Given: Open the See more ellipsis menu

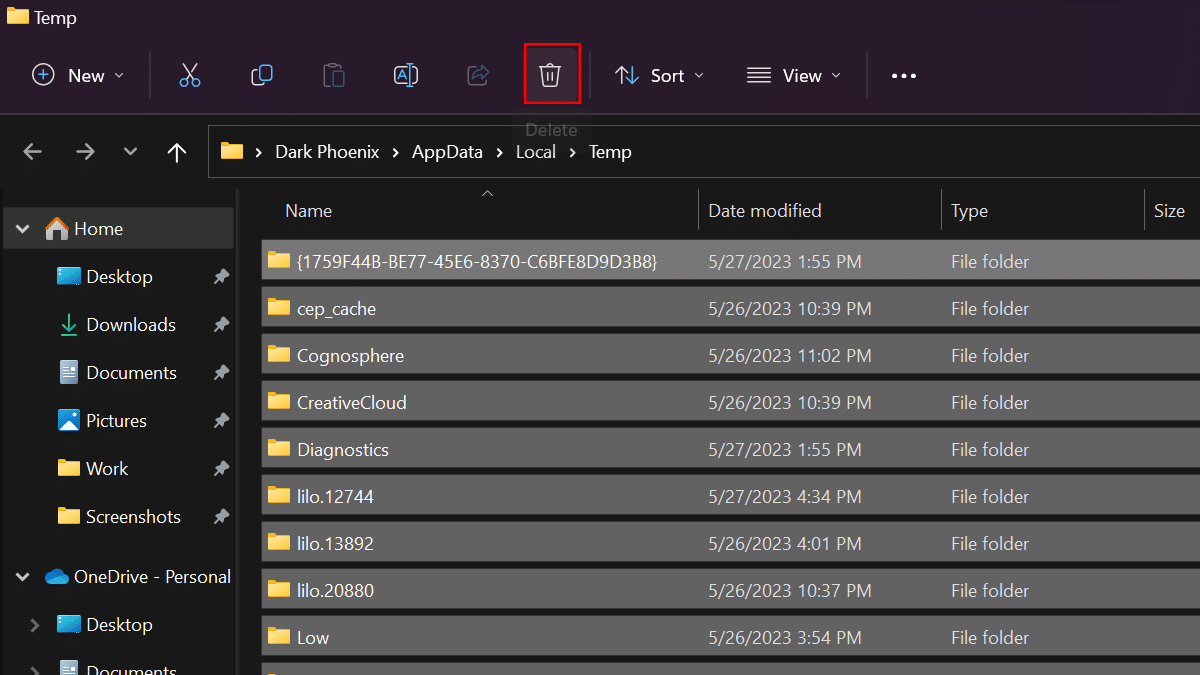Looking at the screenshot, I should (903, 75).
